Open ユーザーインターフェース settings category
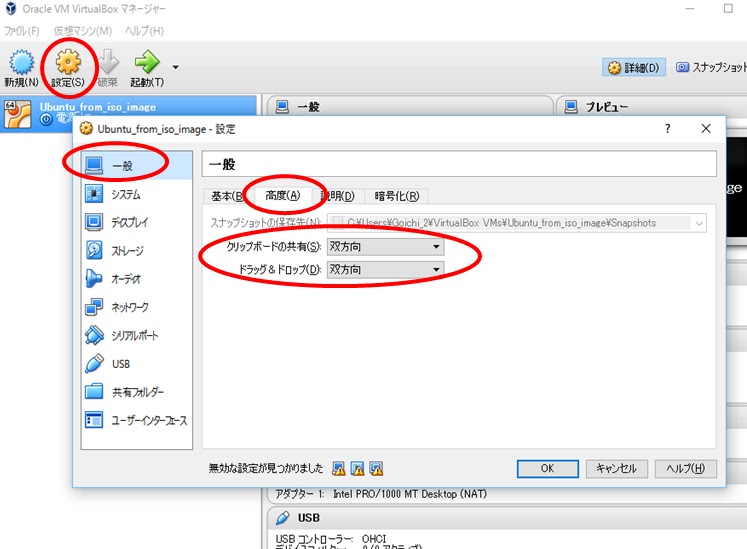 tap(137, 420)
